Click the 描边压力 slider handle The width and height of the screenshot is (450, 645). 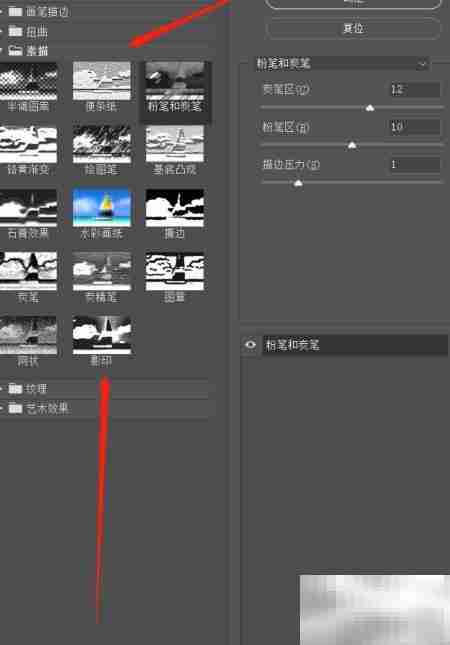pyautogui.click(x=298, y=183)
